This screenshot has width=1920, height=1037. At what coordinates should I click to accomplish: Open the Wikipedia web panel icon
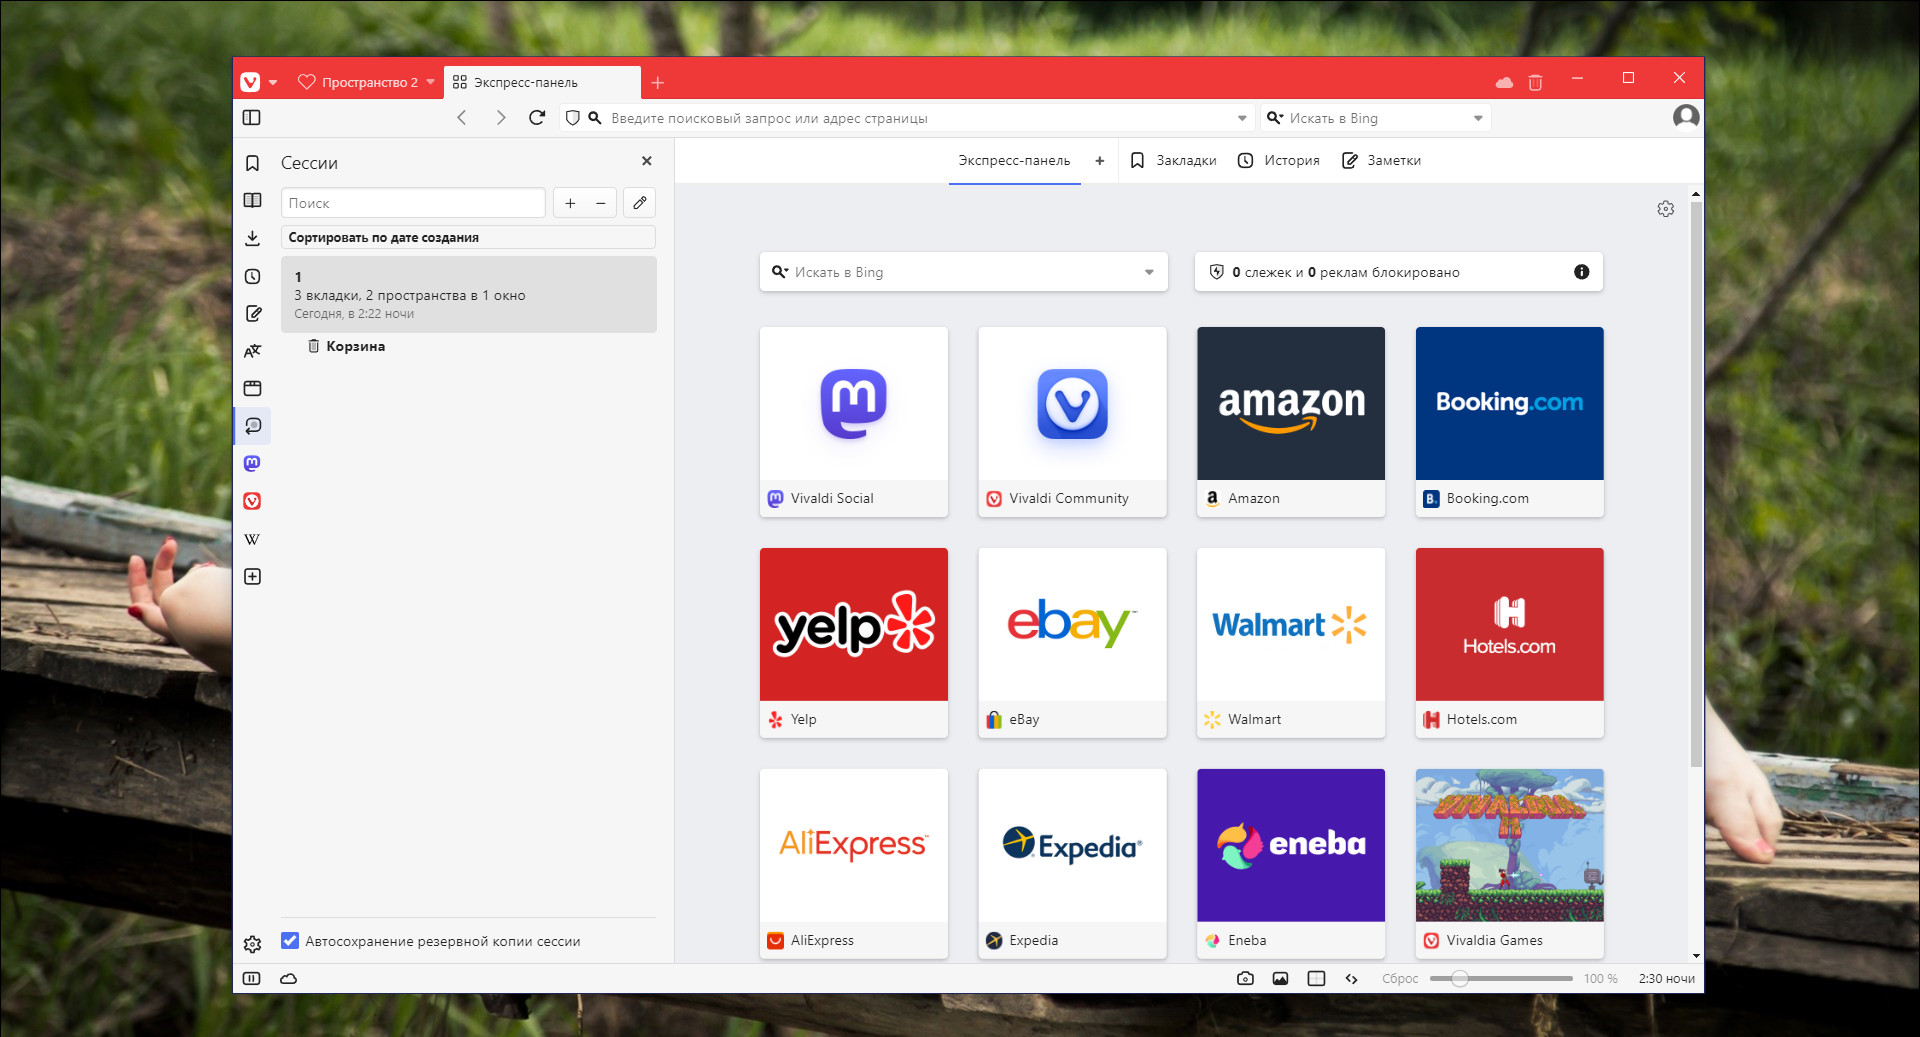[252, 539]
